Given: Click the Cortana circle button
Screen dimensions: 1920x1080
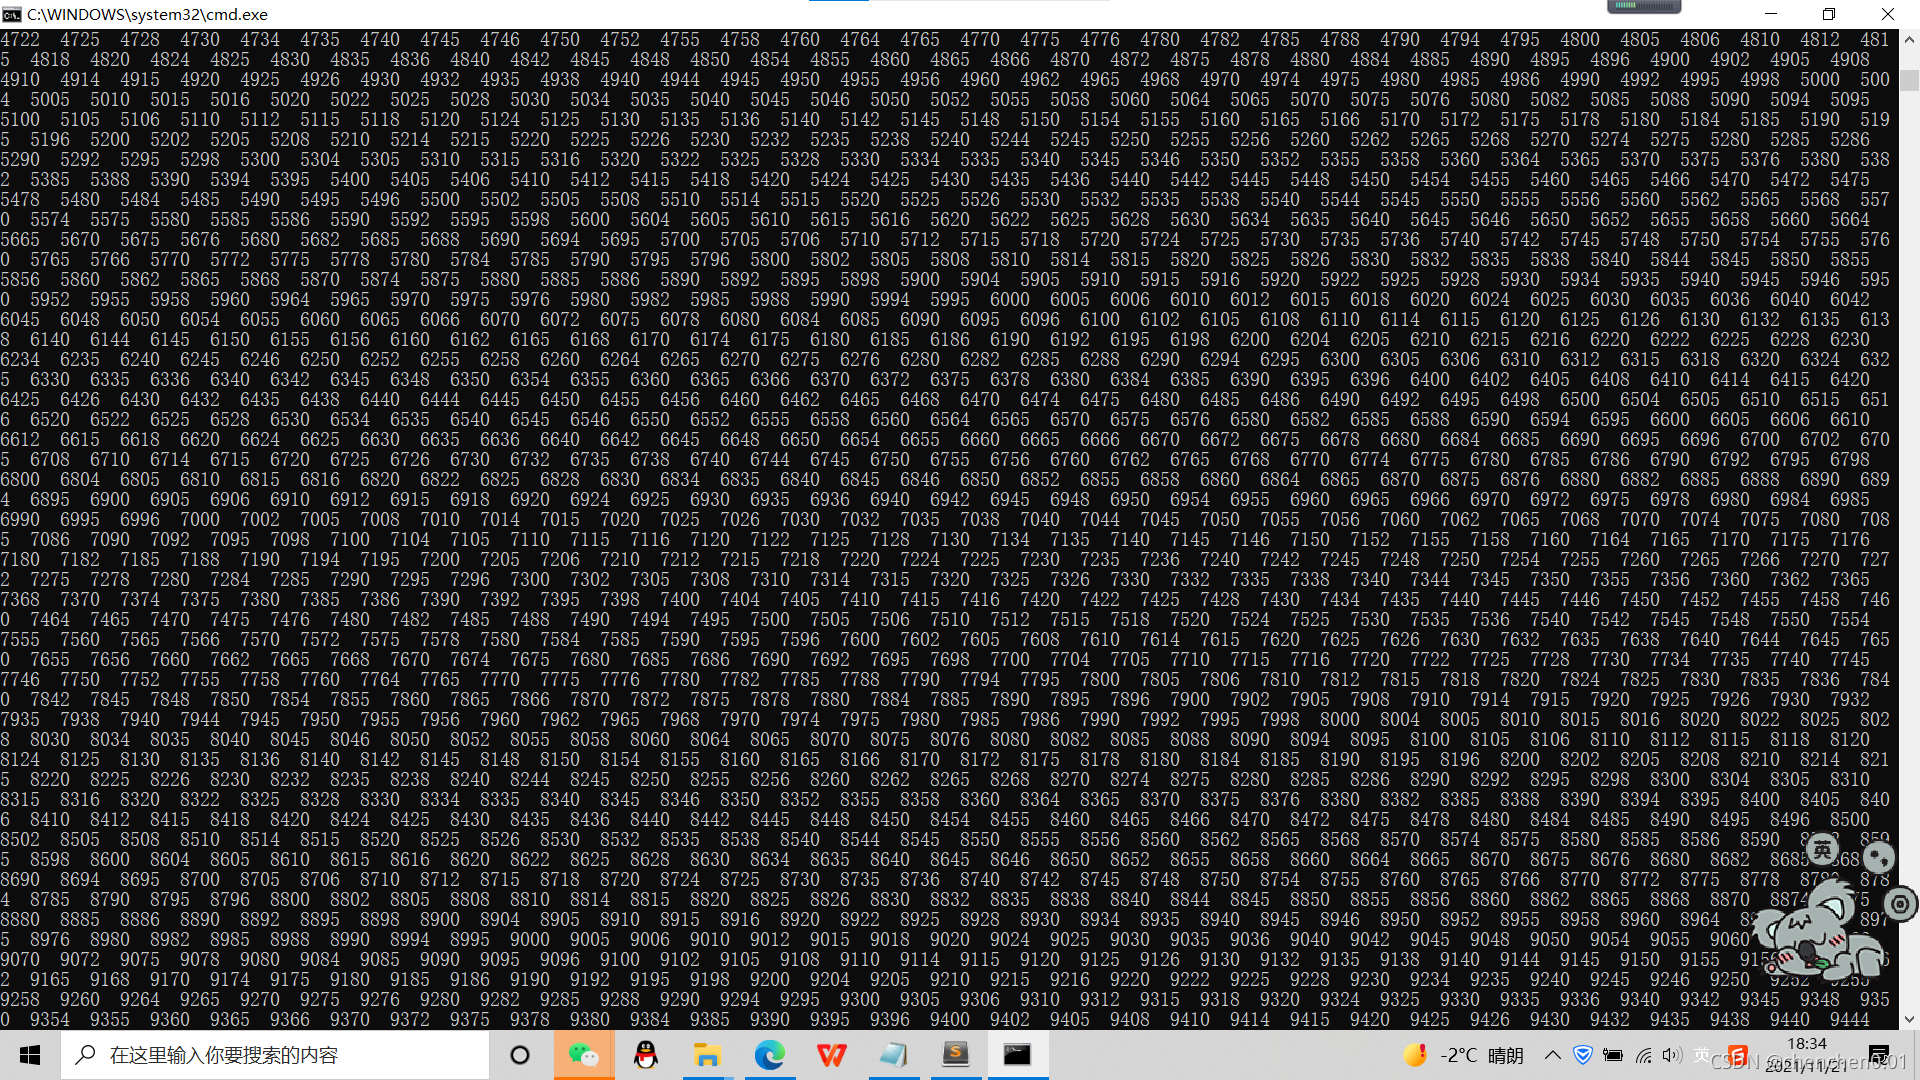Looking at the screenshot, I should [520, 1055].
